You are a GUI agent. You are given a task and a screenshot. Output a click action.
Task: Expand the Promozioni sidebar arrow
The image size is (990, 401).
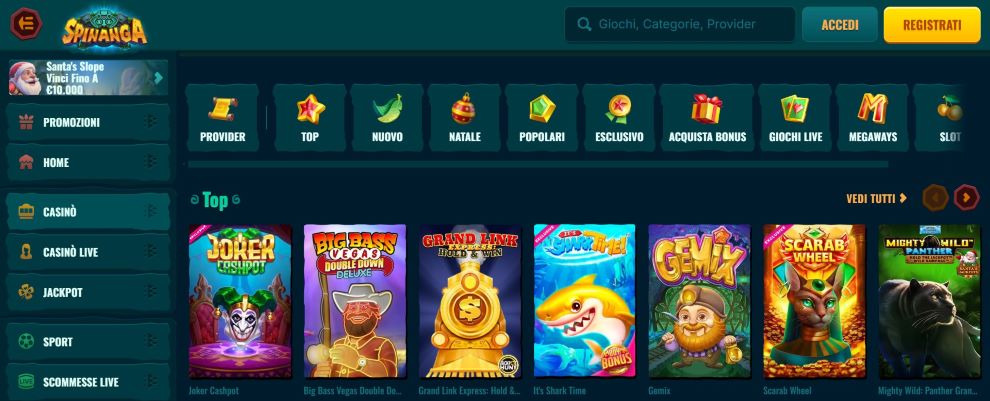coord(151,122)
